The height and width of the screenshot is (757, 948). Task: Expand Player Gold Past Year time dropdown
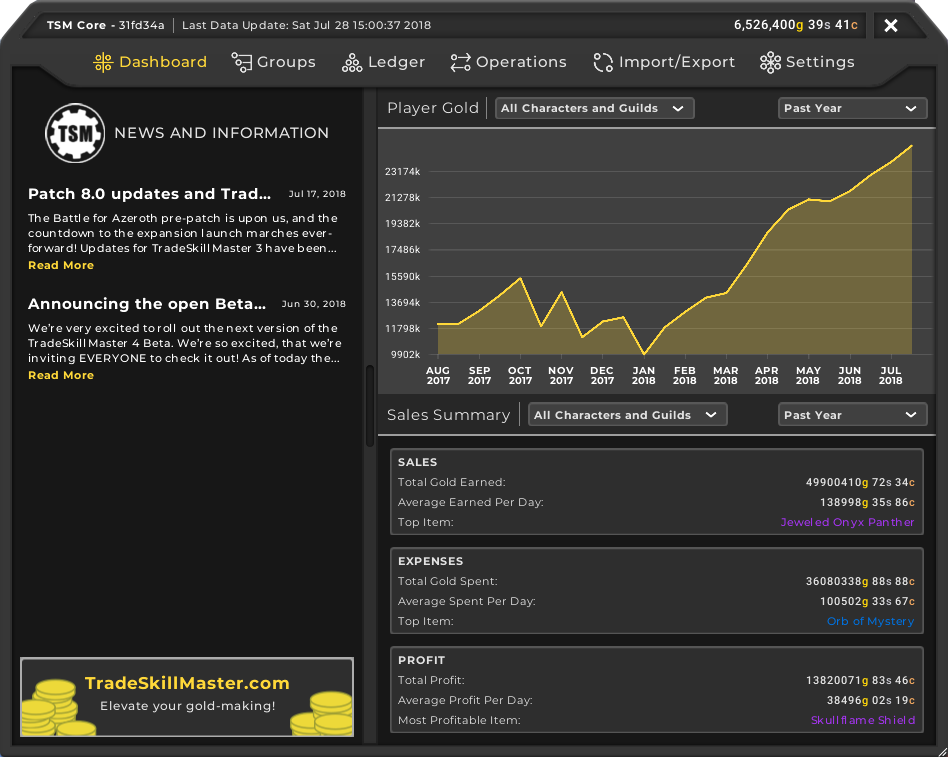pos(850,108)
